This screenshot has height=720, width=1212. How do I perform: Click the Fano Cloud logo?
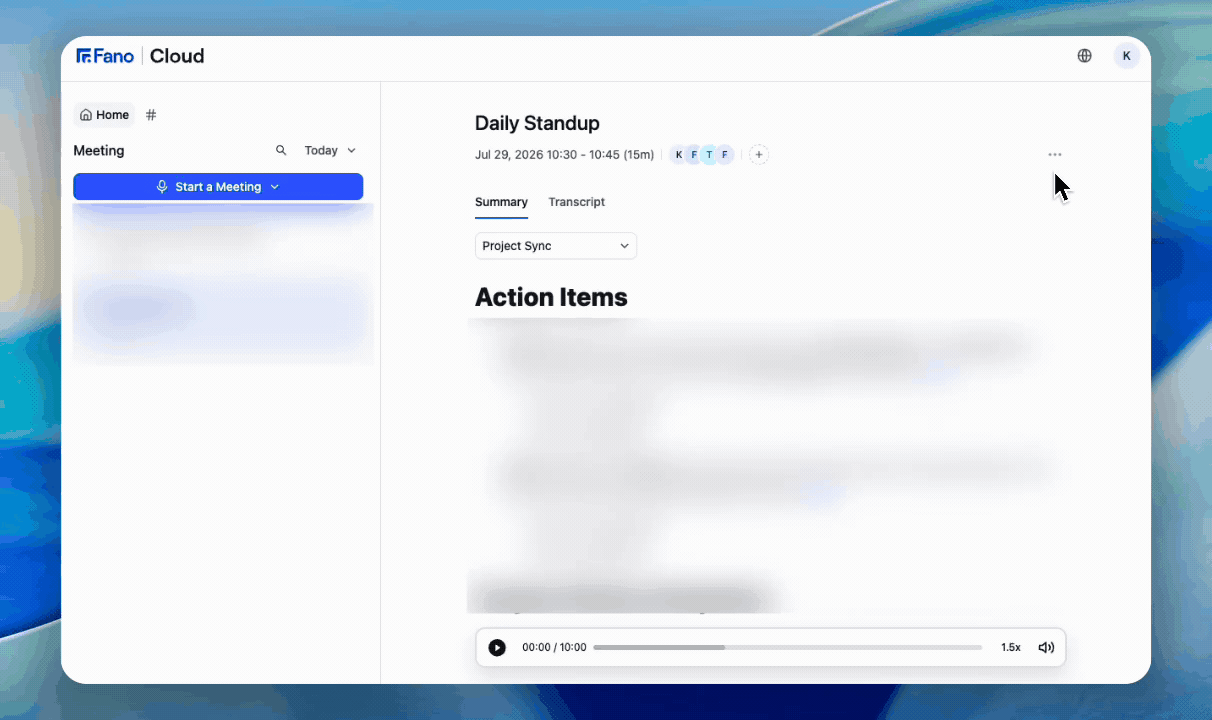click(x=140, y=56)
